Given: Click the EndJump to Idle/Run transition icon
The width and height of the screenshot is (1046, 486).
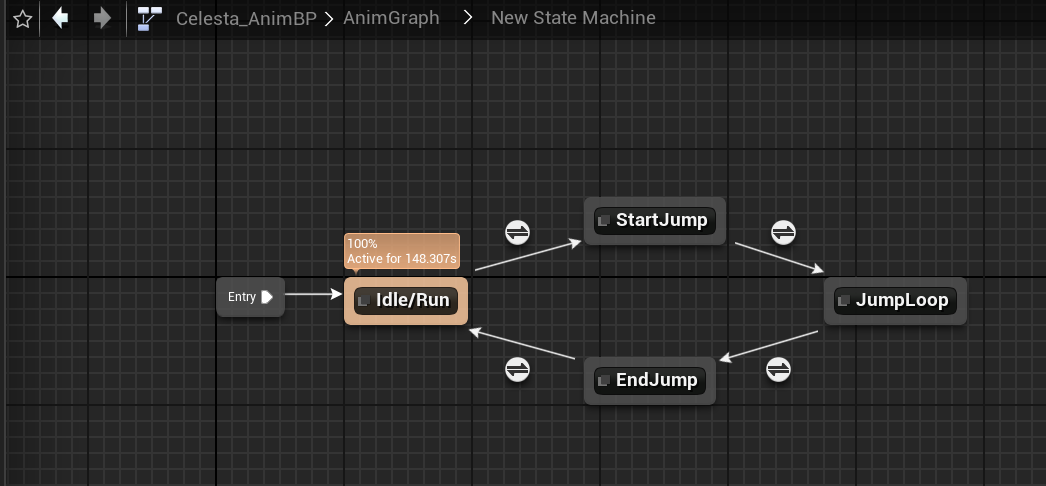Looking at the screenshot, I should pyautogui.click(x=517, y=369).
